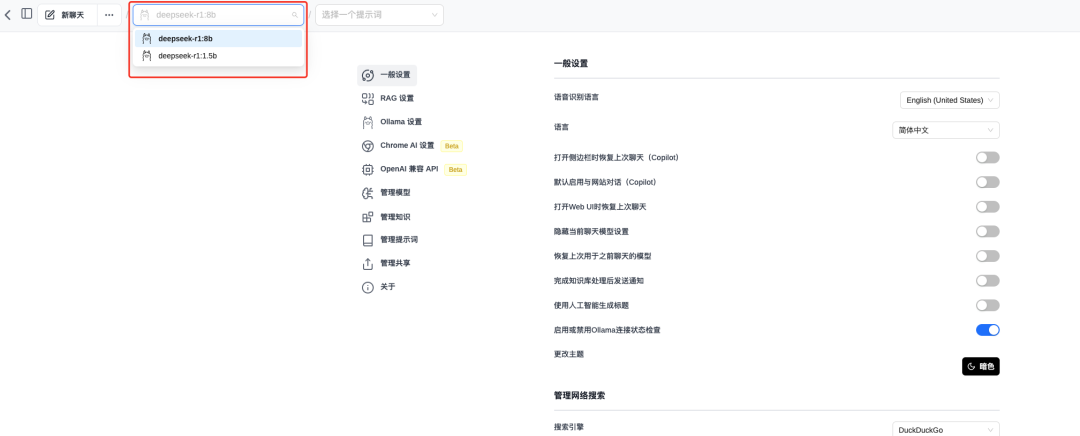Open 一般设置 general settings tab
Screen dimensions: 1080x436
[387, 75]
